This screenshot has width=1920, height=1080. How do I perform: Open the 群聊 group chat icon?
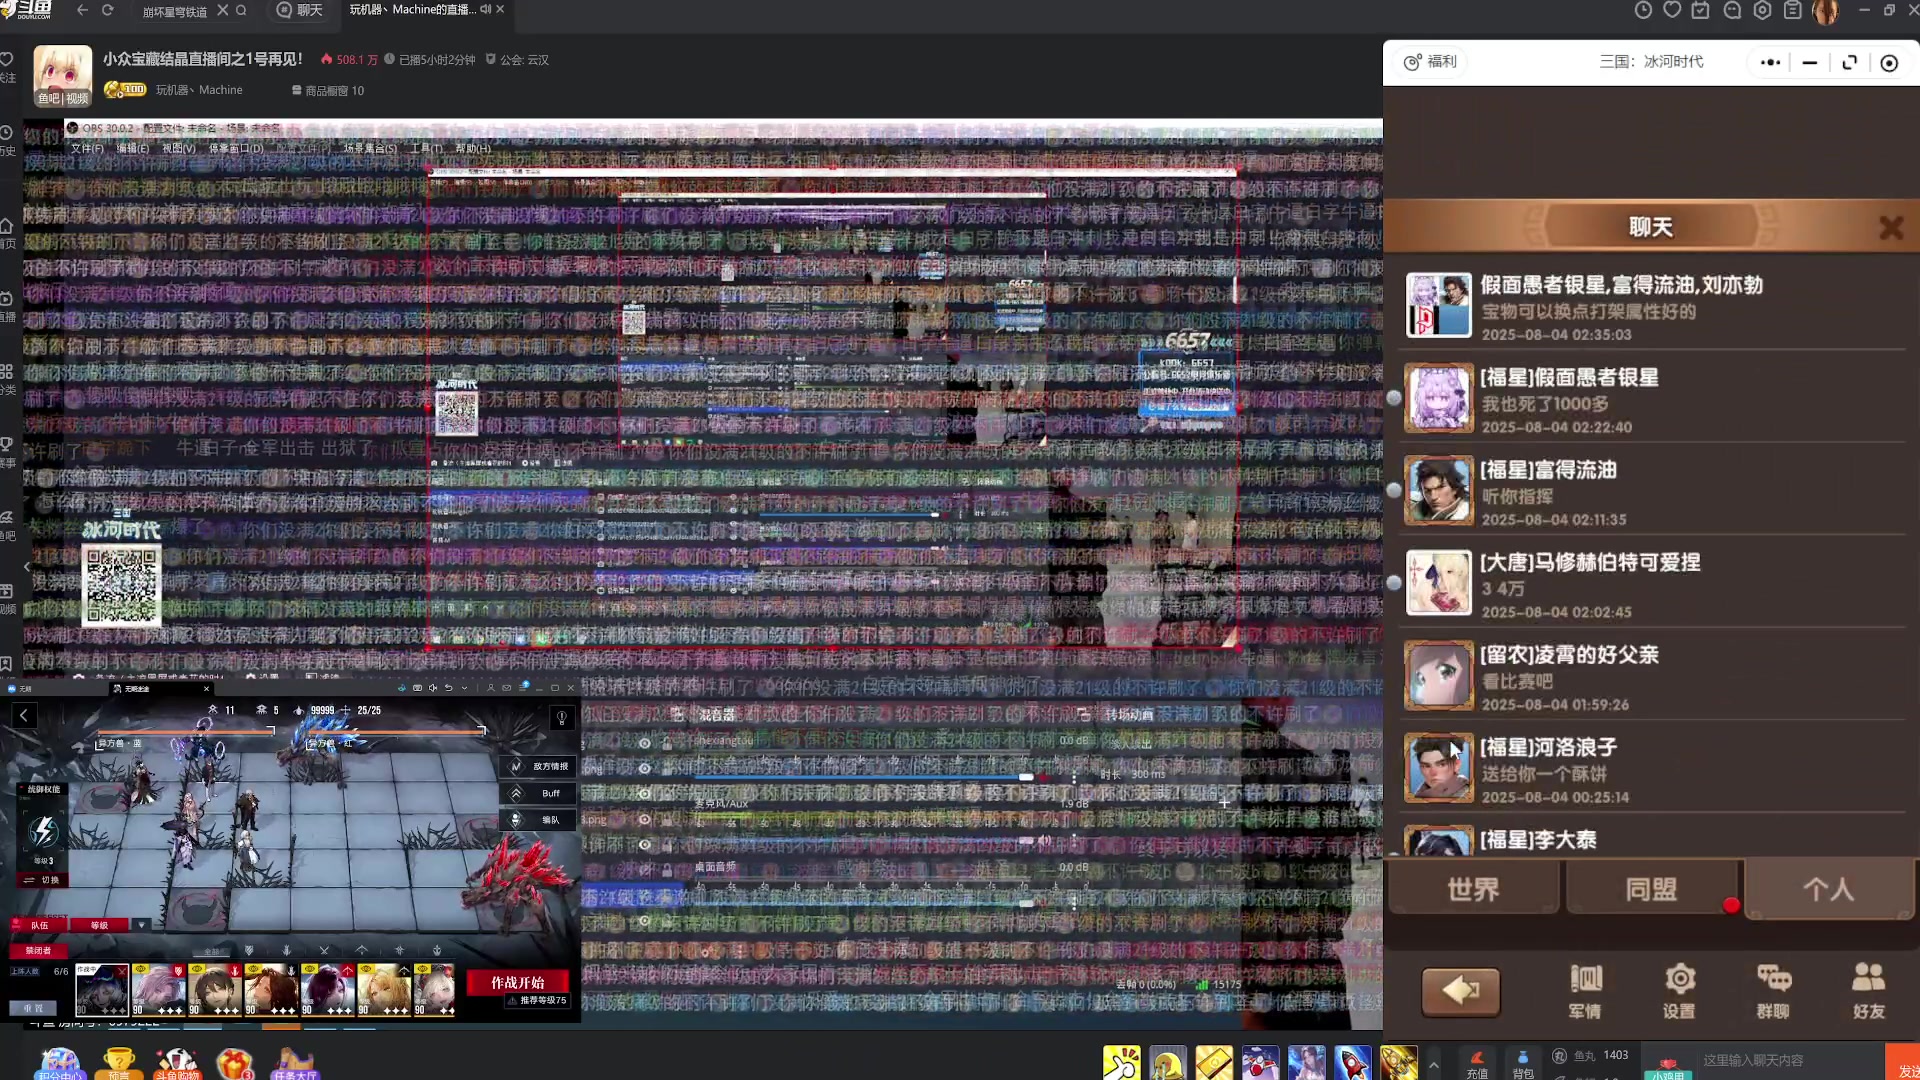click(x=1773, y=991)
